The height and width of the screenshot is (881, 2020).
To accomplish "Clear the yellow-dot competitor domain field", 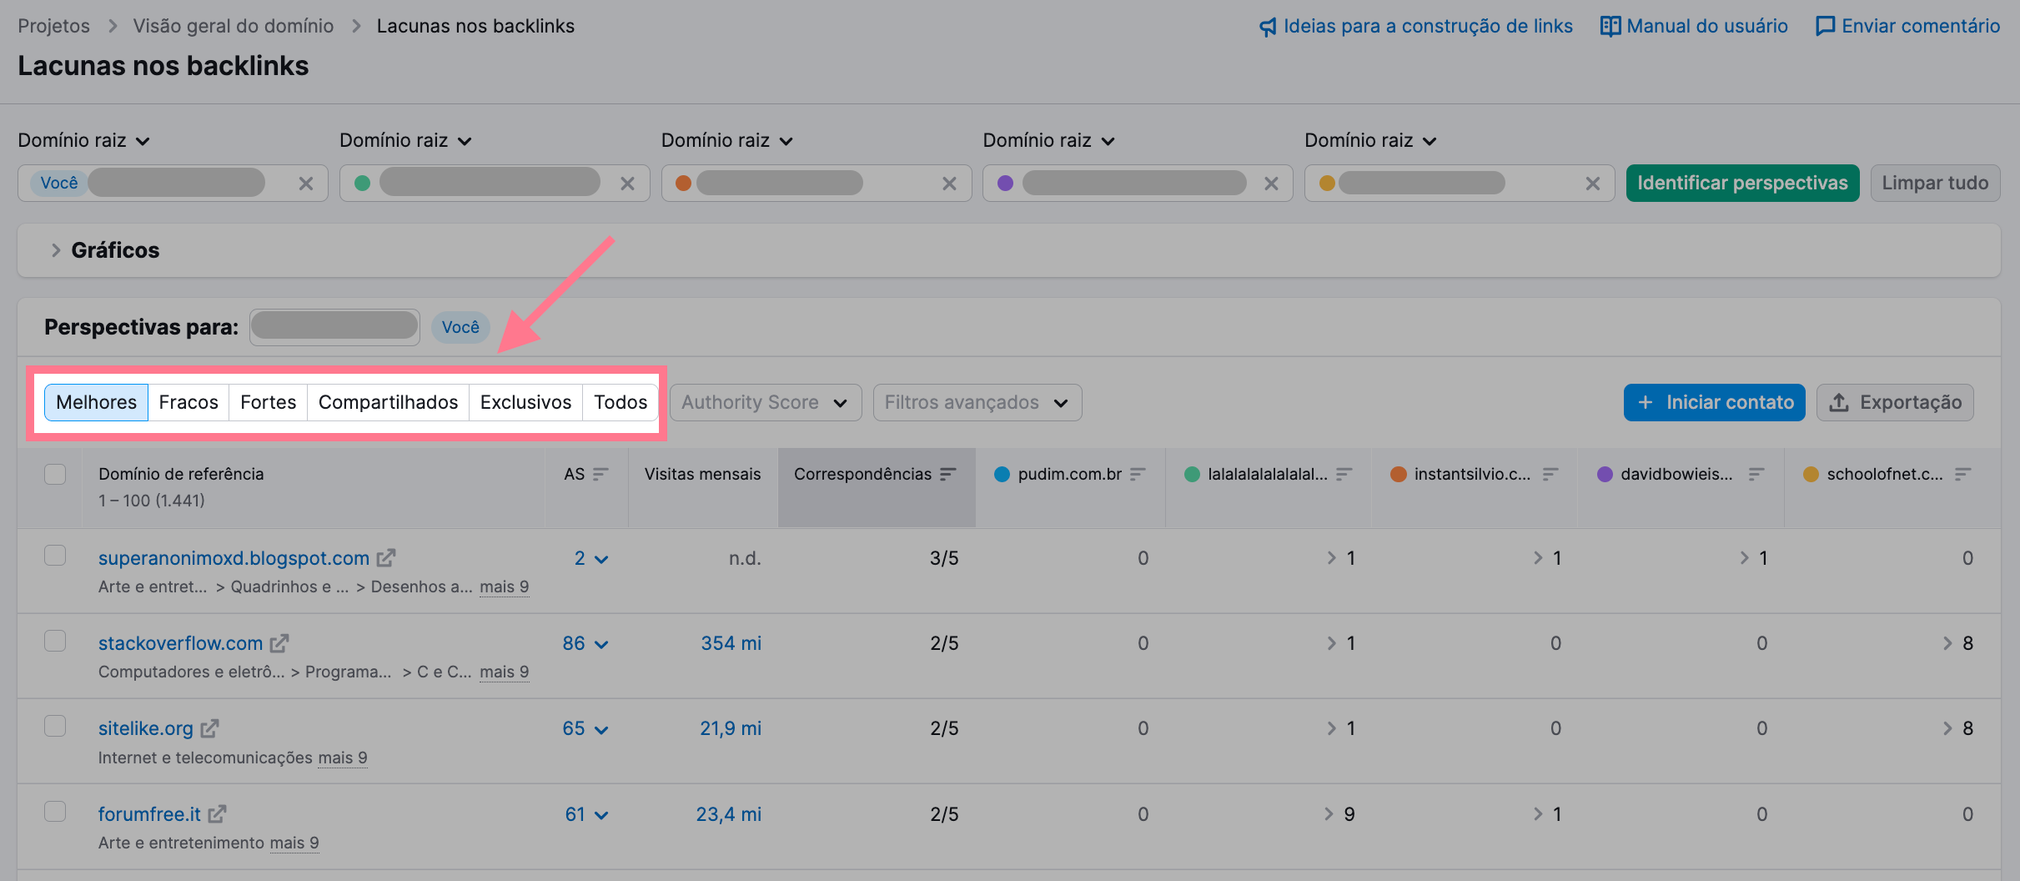I will tap(1593, 183).
